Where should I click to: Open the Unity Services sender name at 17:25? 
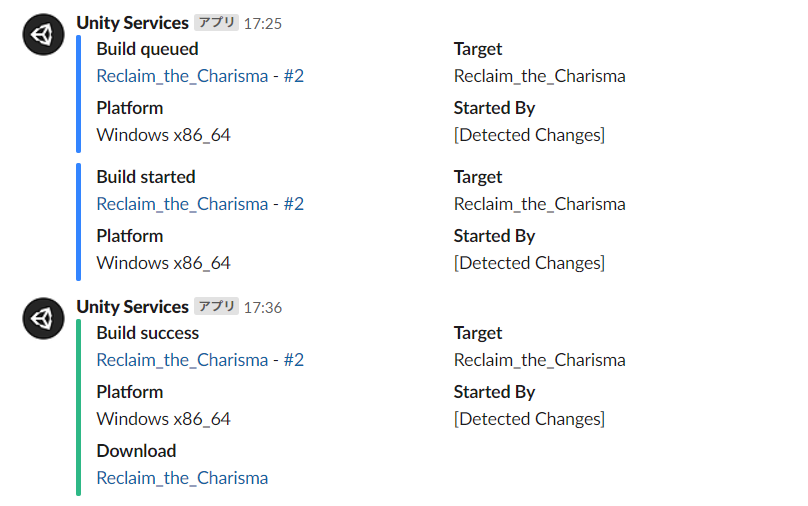(132, 23)
